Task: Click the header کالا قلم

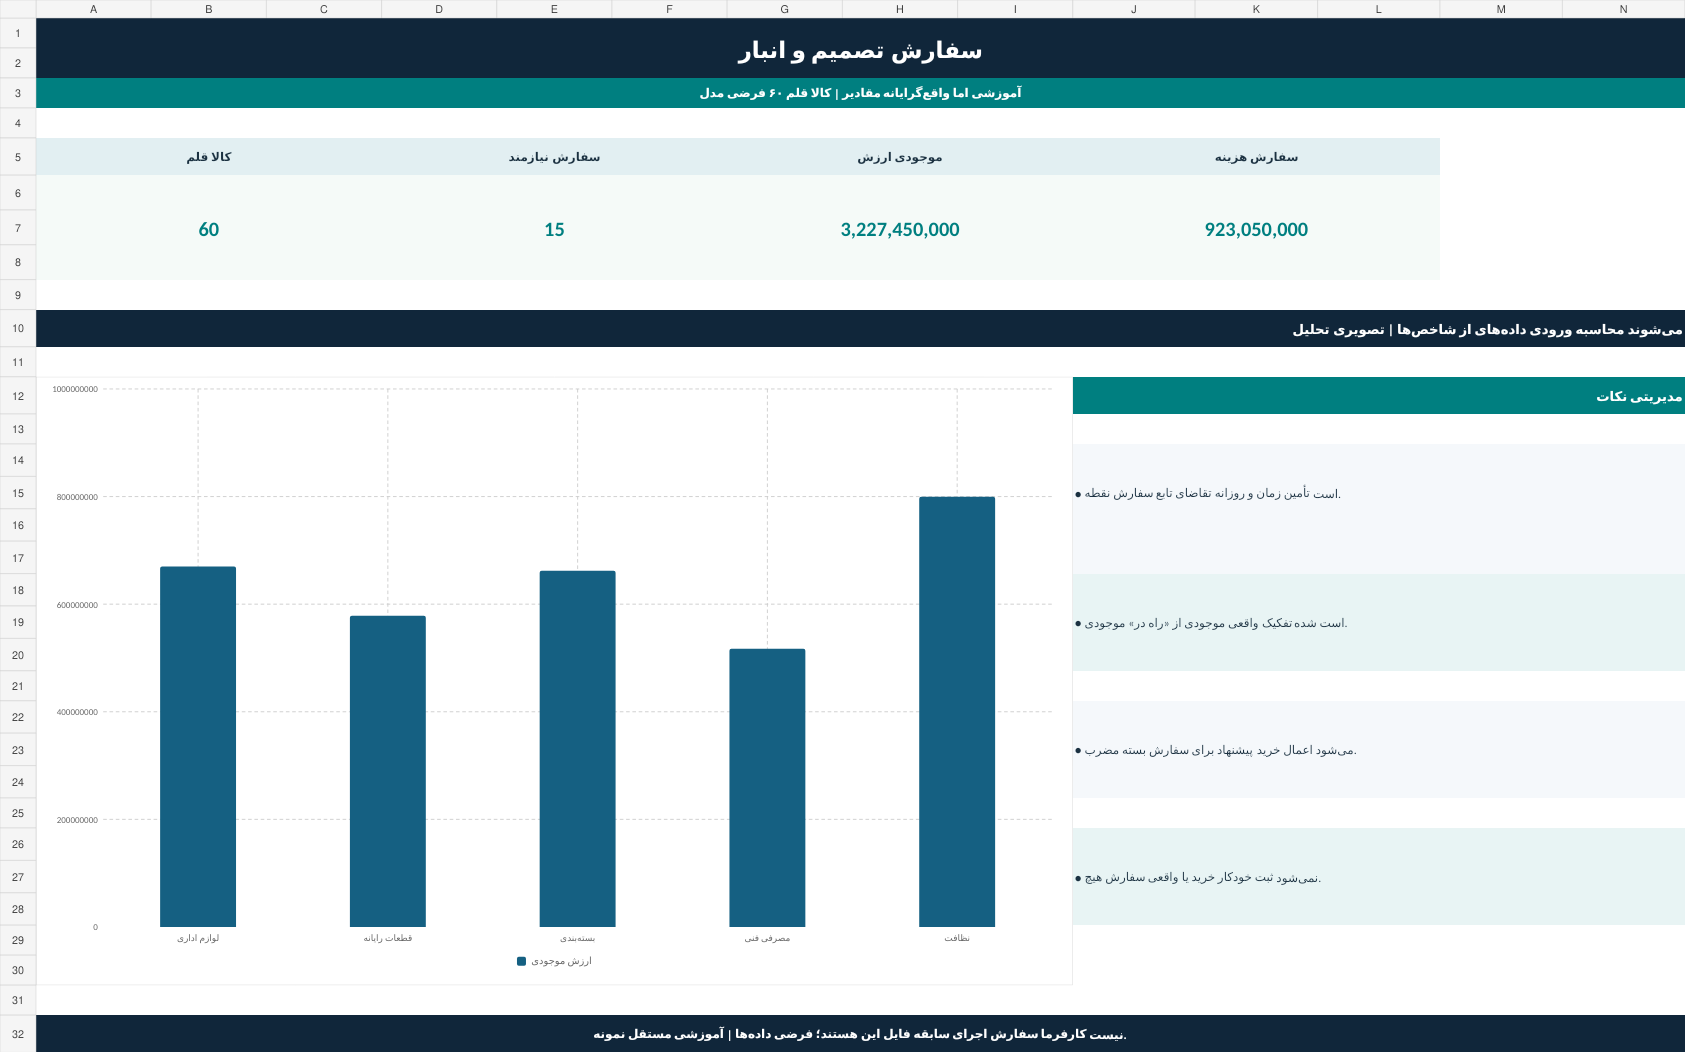Action: [208, 157]
